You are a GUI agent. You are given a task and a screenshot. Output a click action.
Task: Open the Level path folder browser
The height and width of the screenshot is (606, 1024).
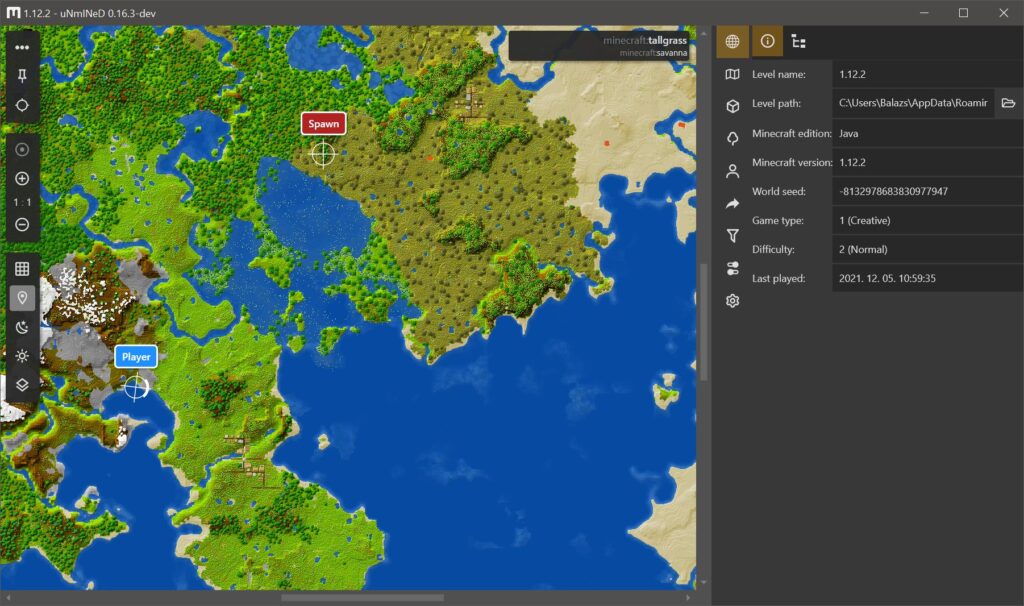click(x=1010, y=103)
